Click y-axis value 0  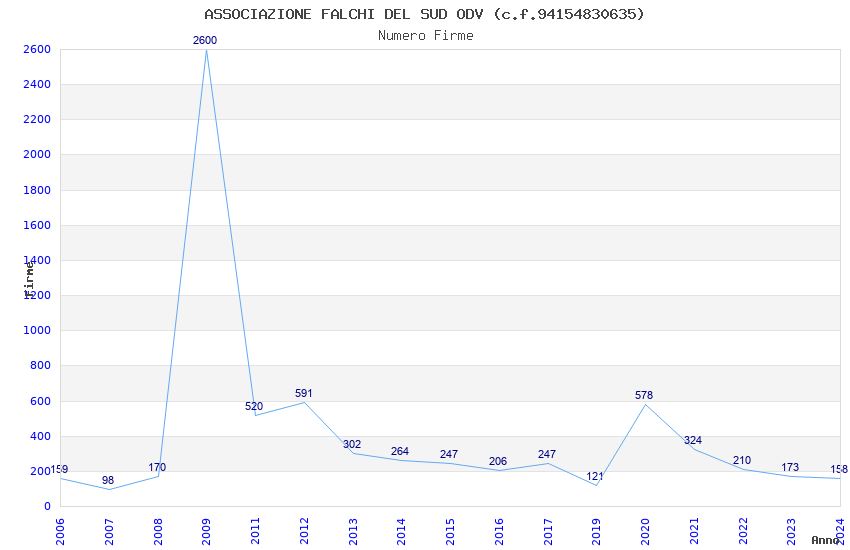pyautogui.click(x=47, y=507)
